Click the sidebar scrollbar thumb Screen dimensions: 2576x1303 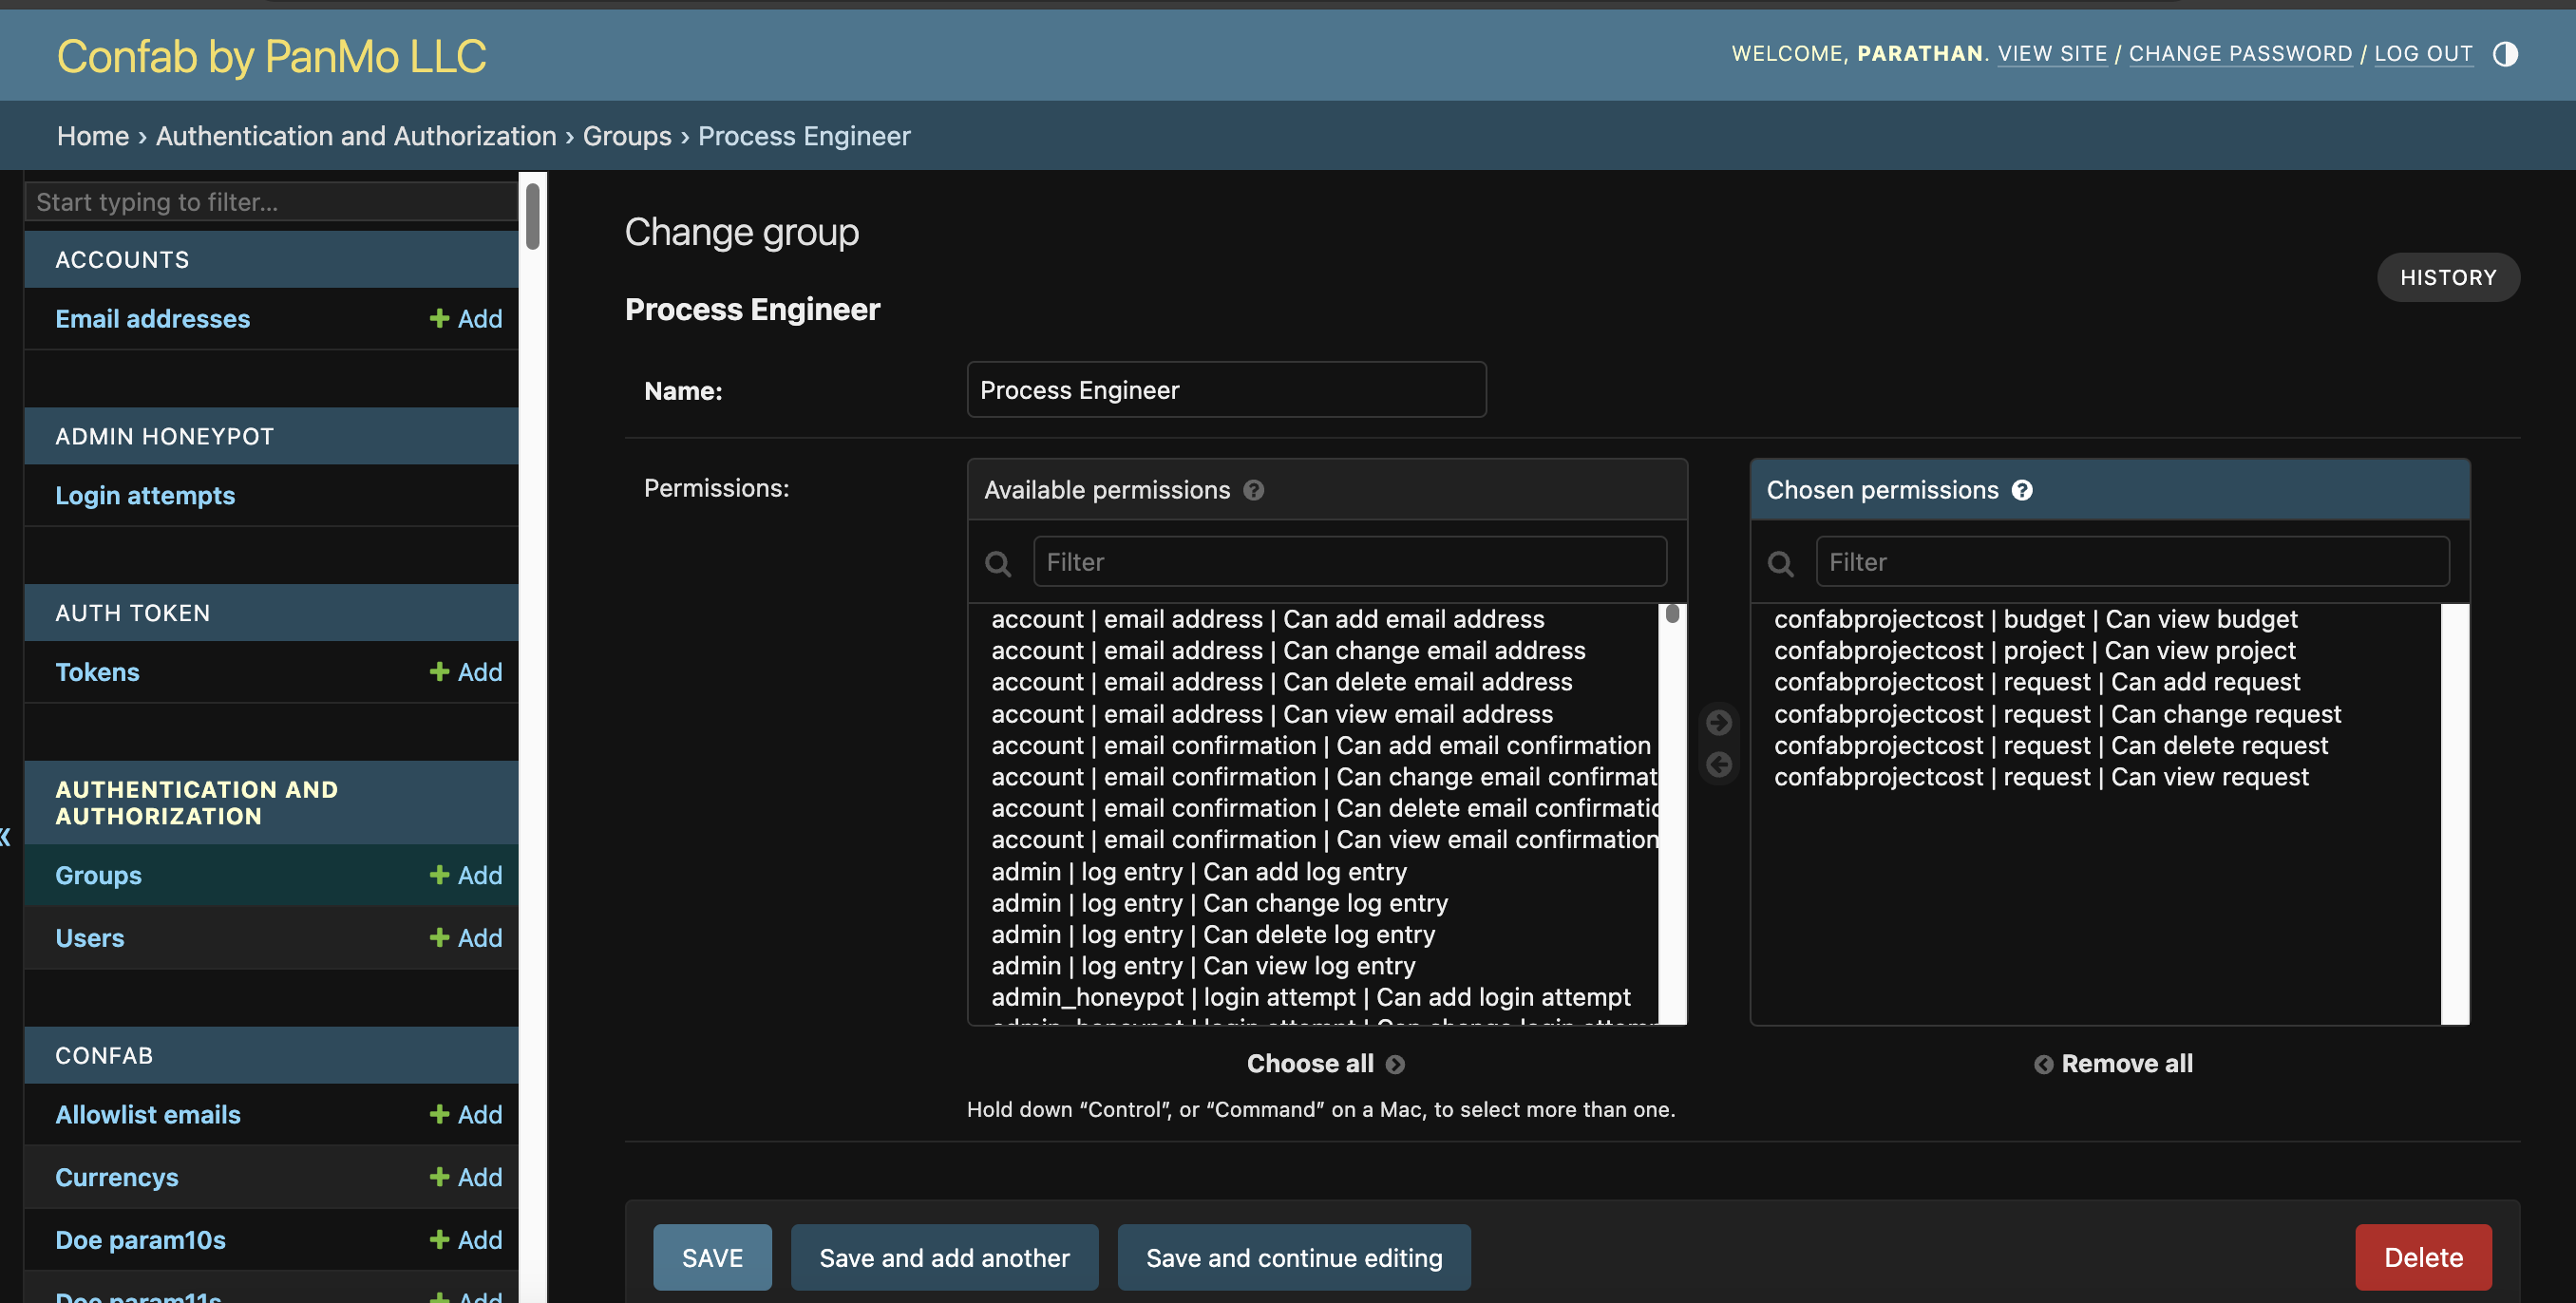coord(533,215)
